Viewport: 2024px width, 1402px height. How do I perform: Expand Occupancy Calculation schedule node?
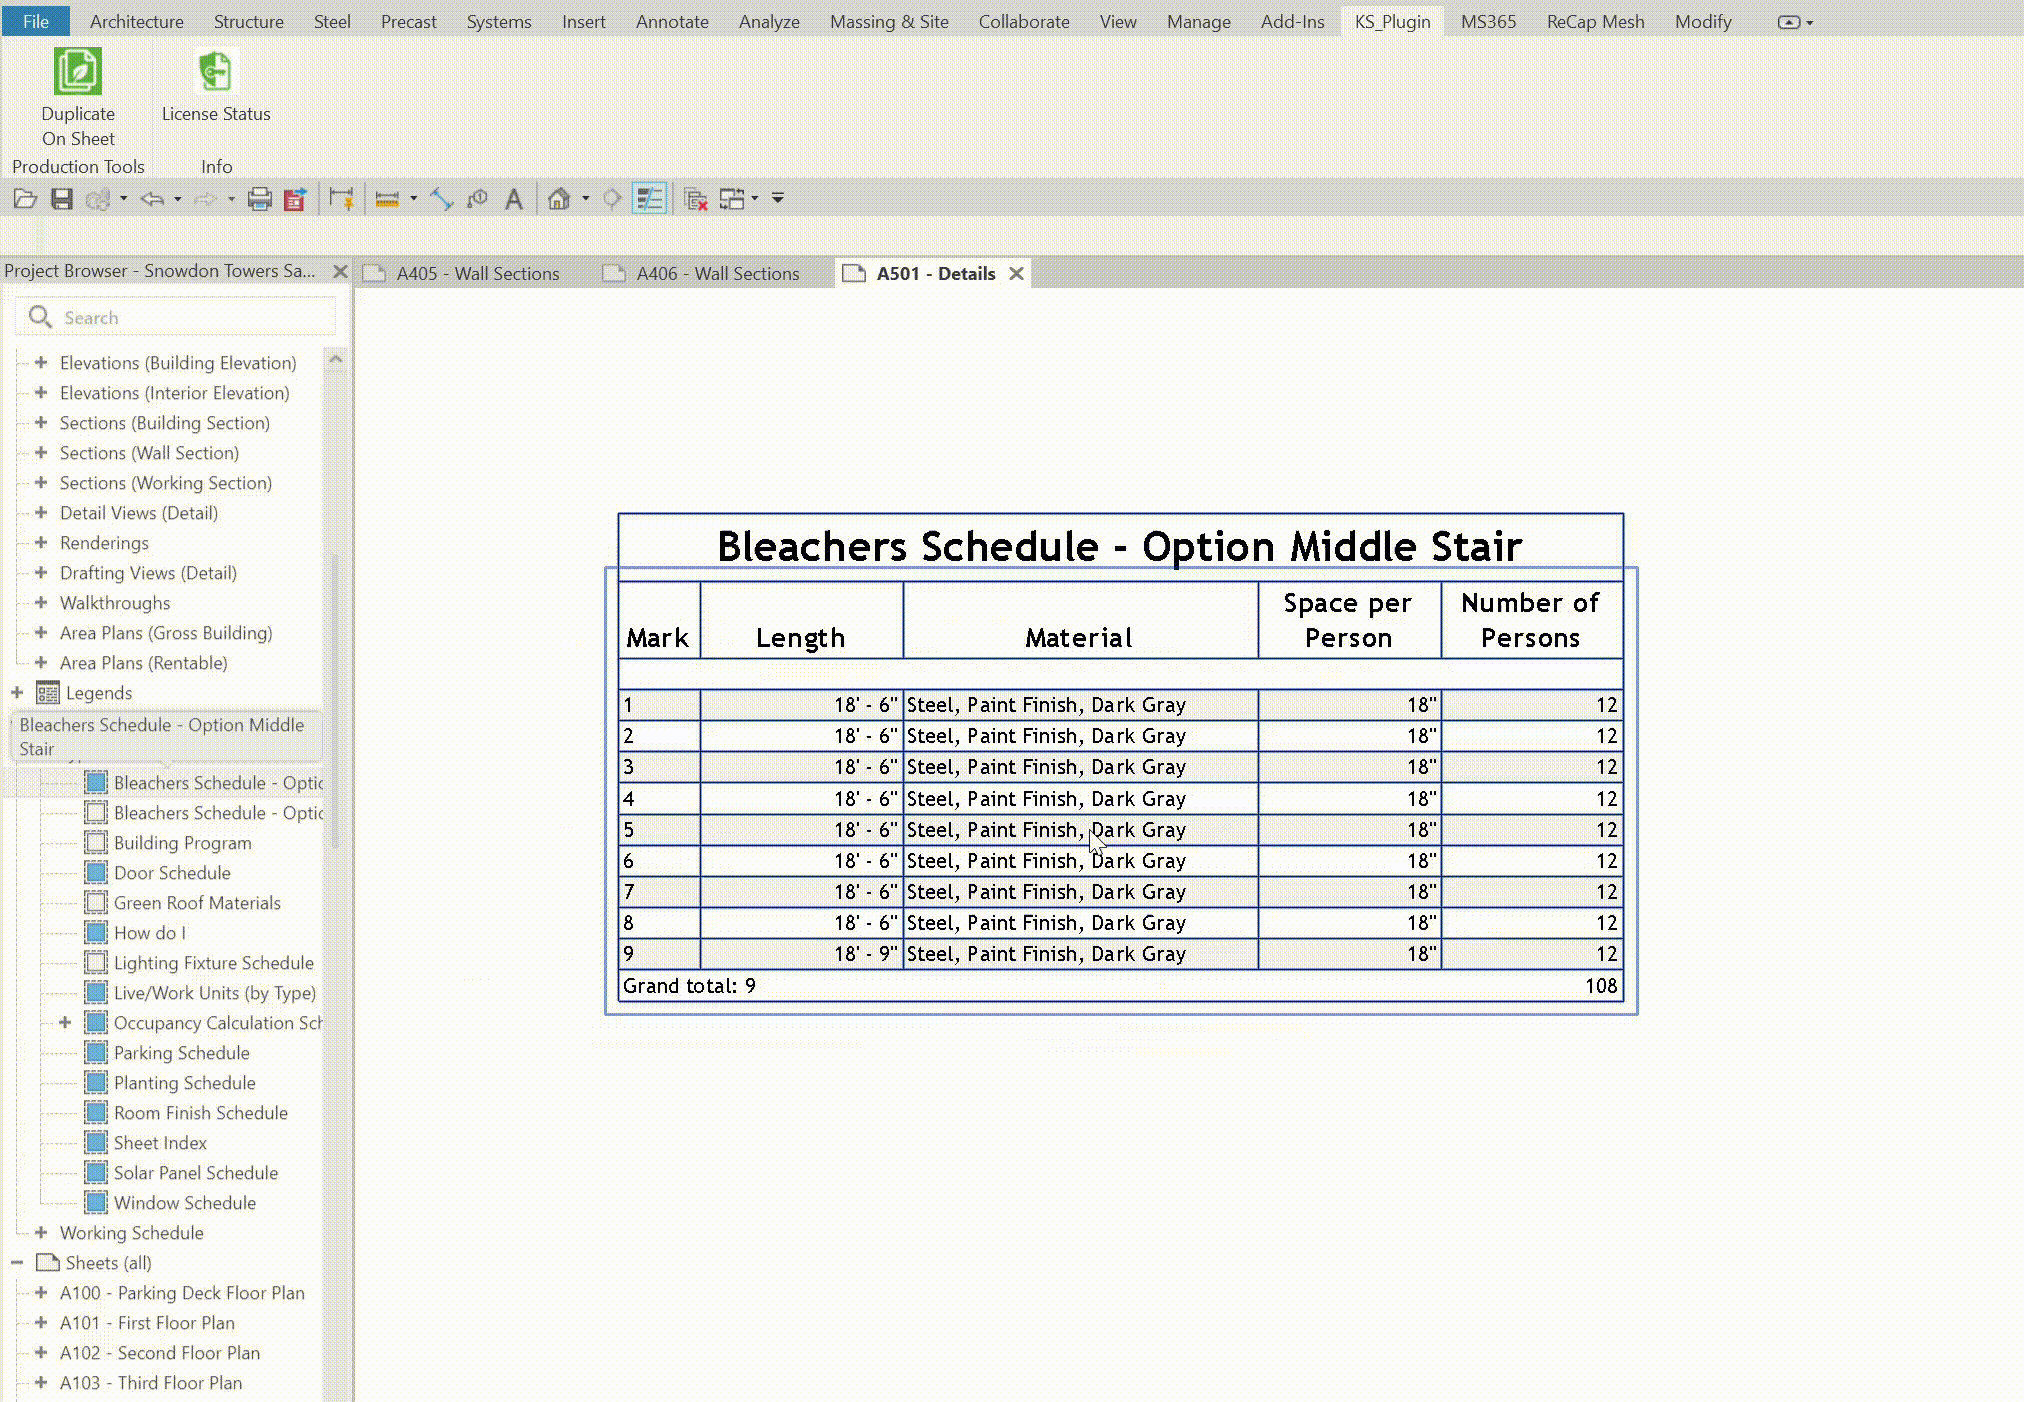click(65, 1022)
